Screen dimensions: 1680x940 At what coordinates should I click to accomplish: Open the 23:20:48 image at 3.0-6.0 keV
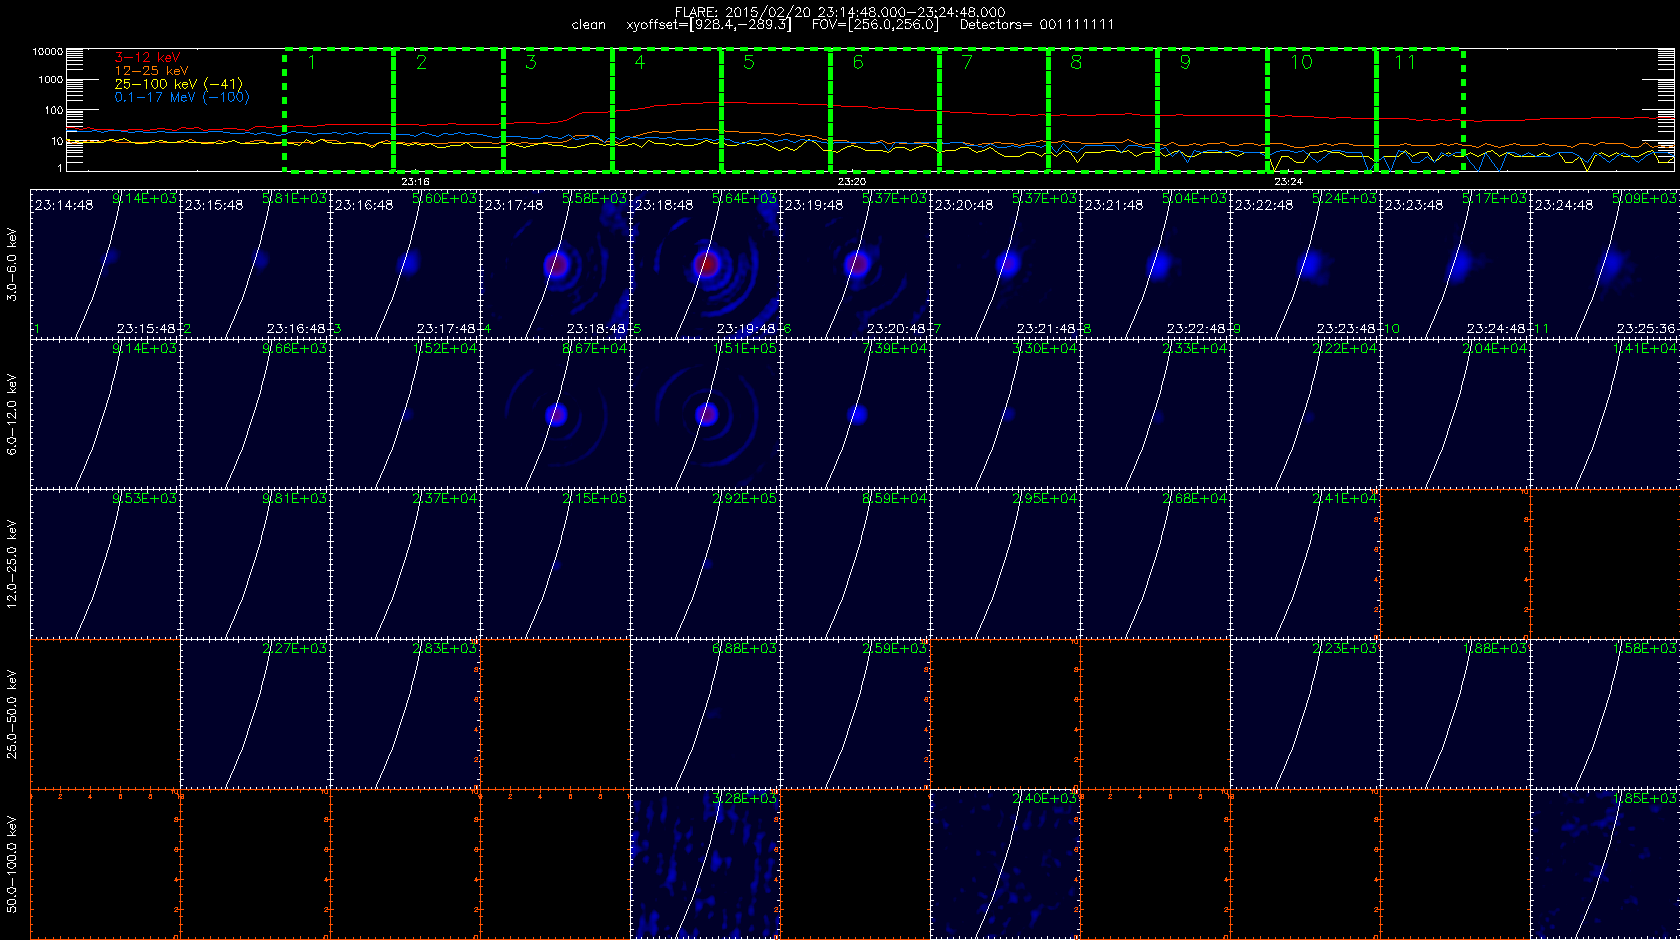coord(1005,264)
